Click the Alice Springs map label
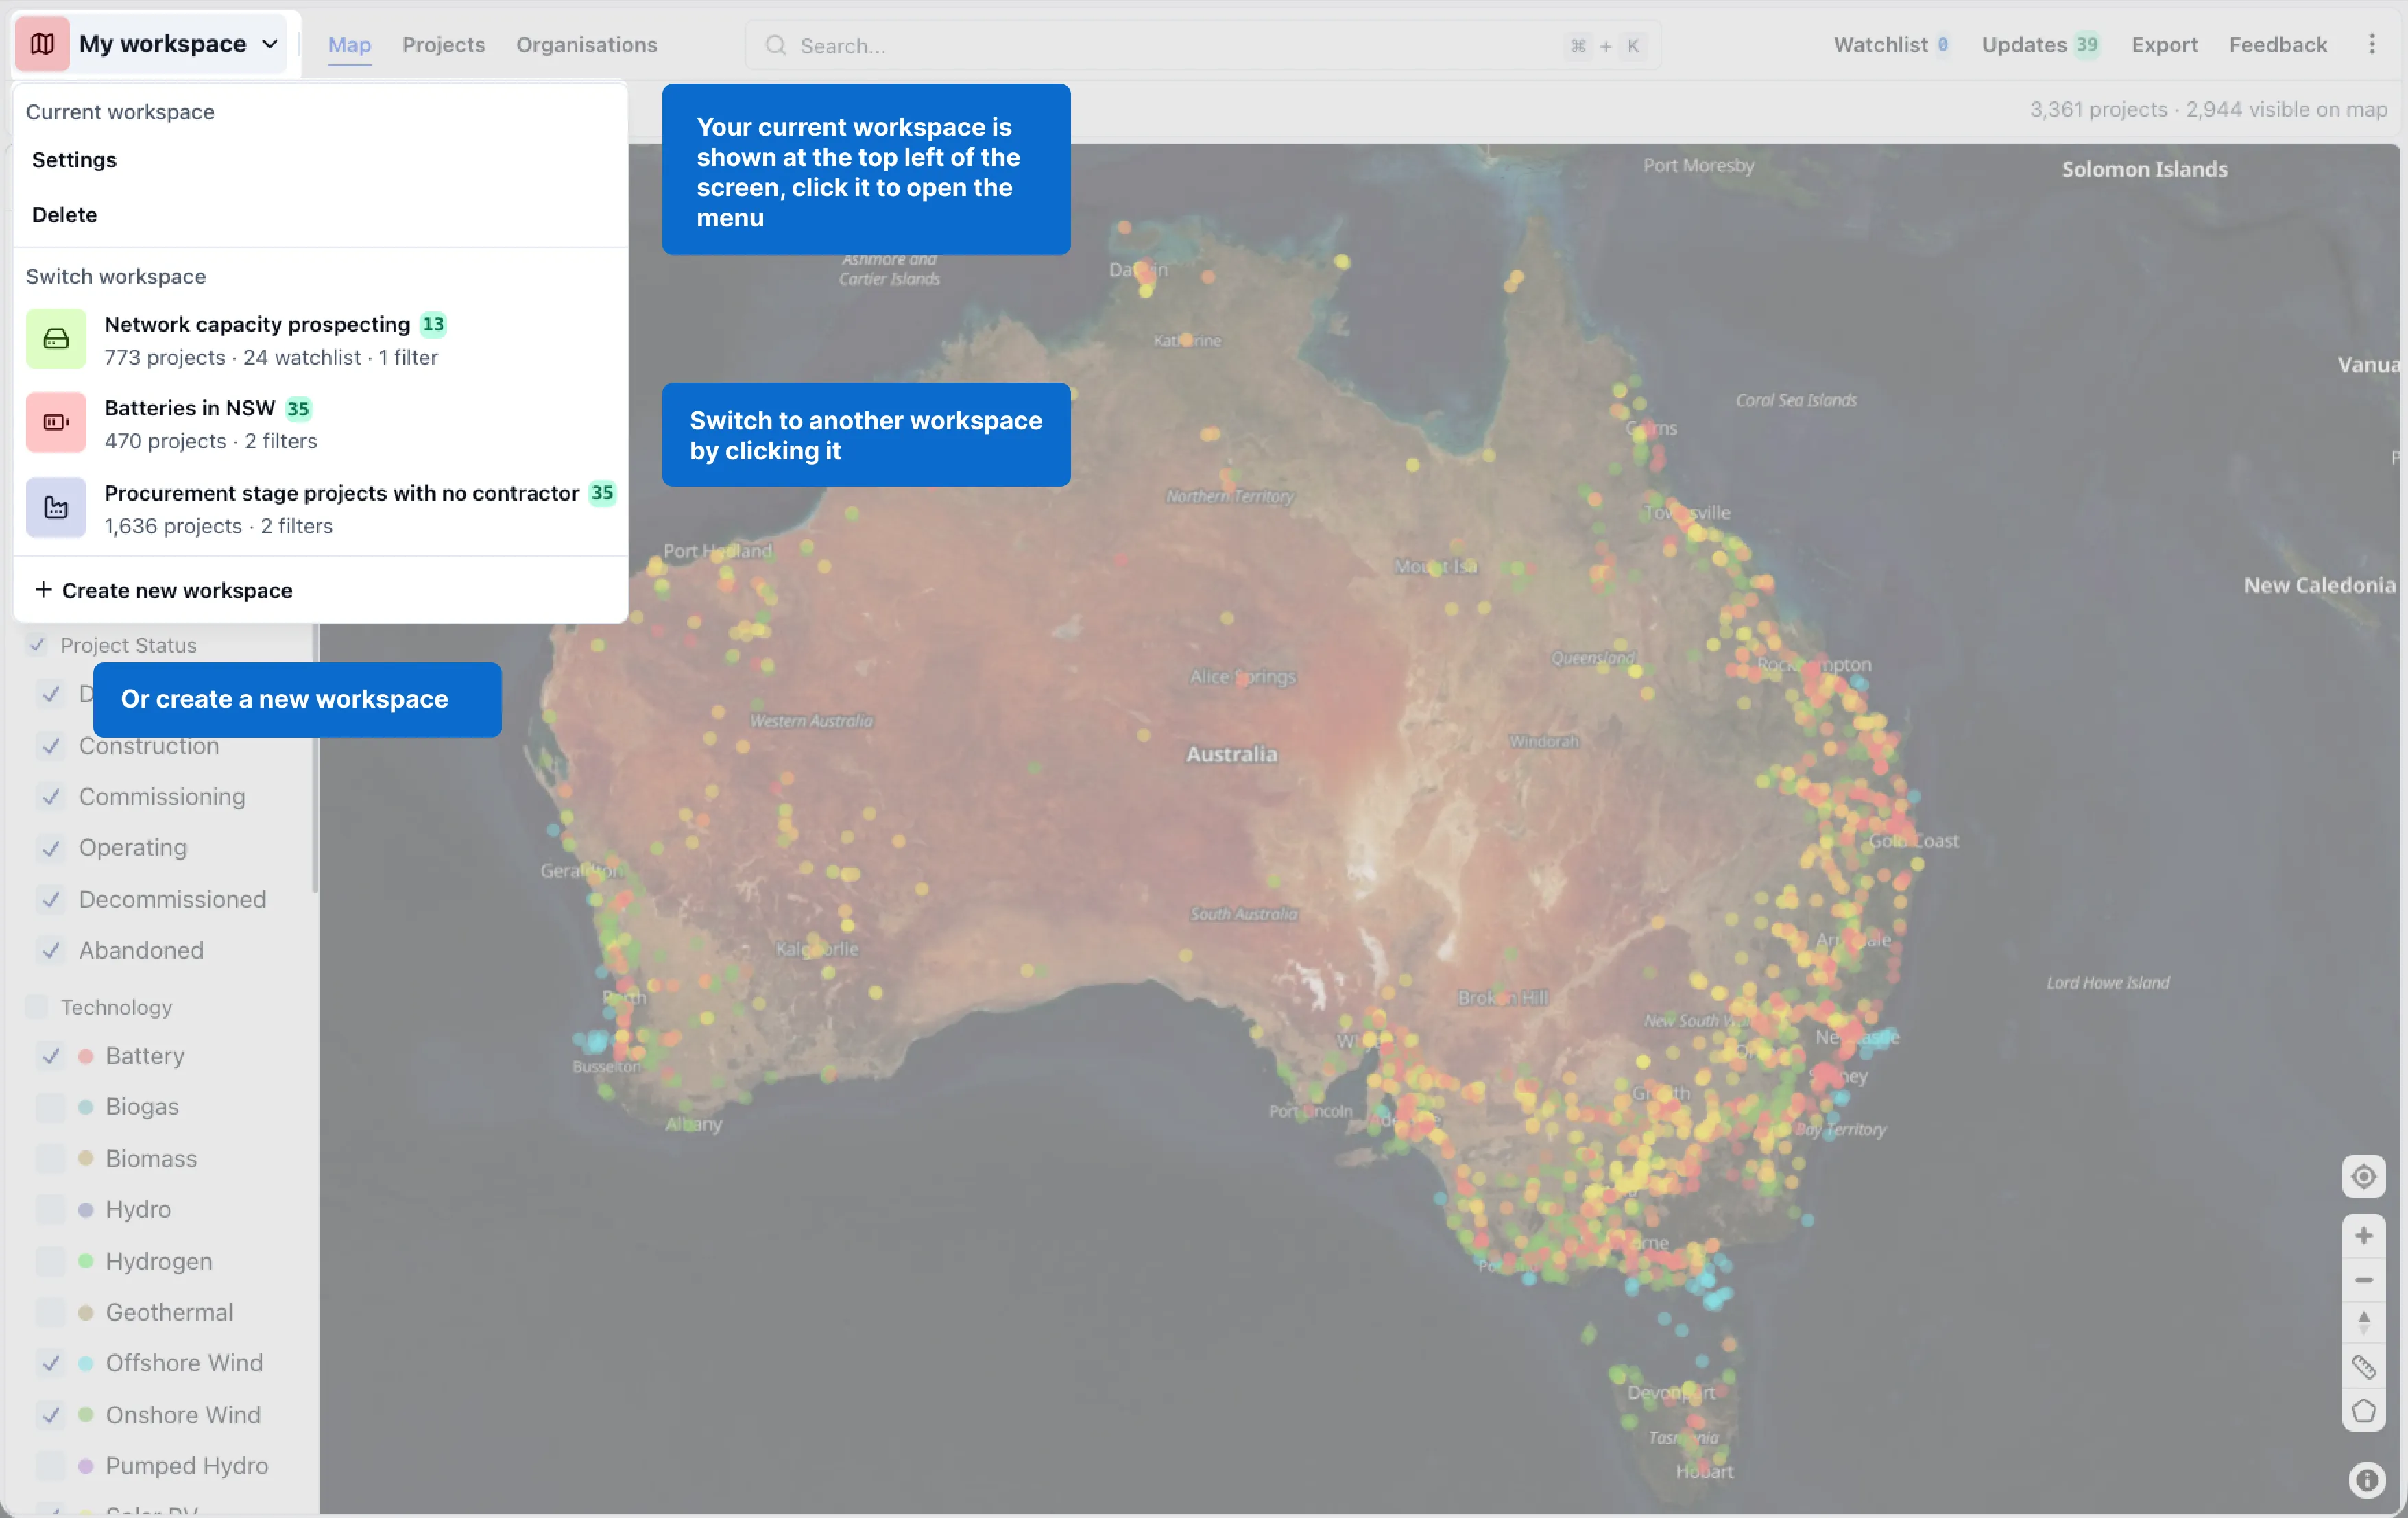 [1242, 677]
